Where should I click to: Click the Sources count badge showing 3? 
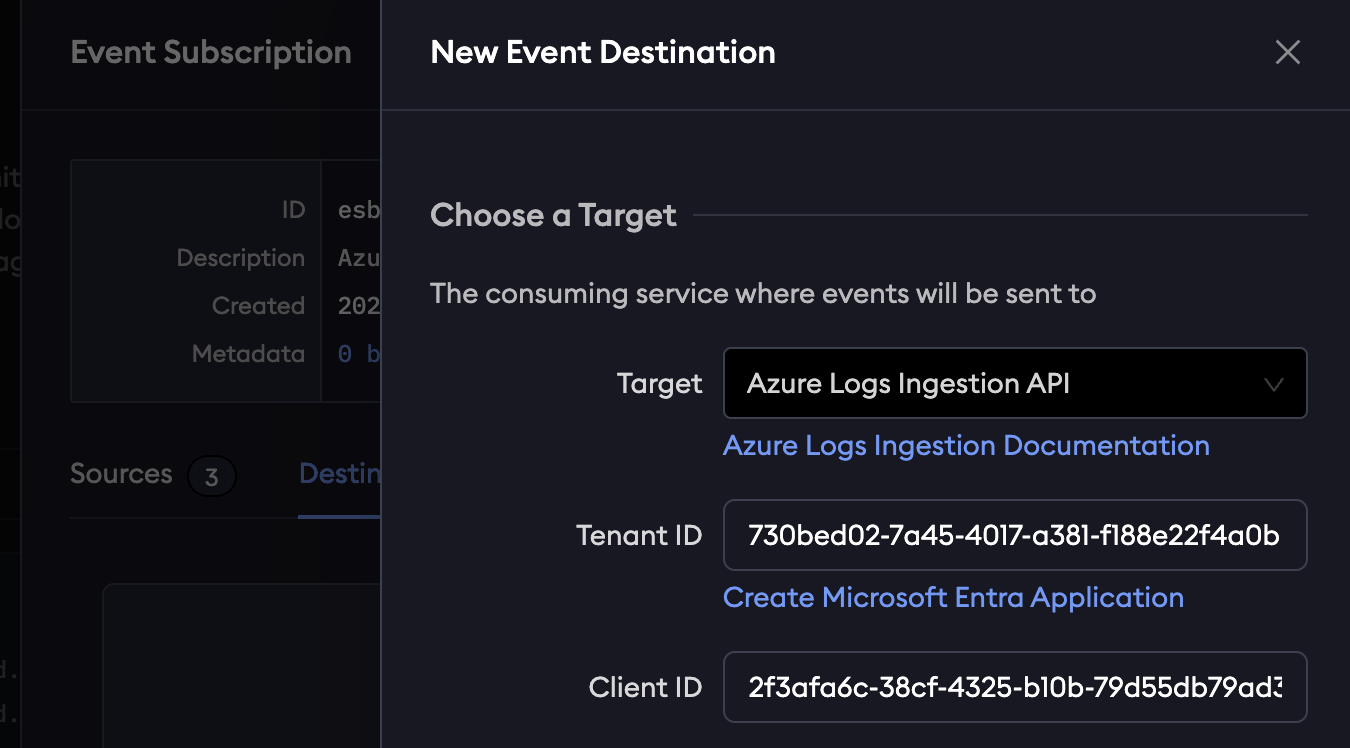click(x=211, y=477)
